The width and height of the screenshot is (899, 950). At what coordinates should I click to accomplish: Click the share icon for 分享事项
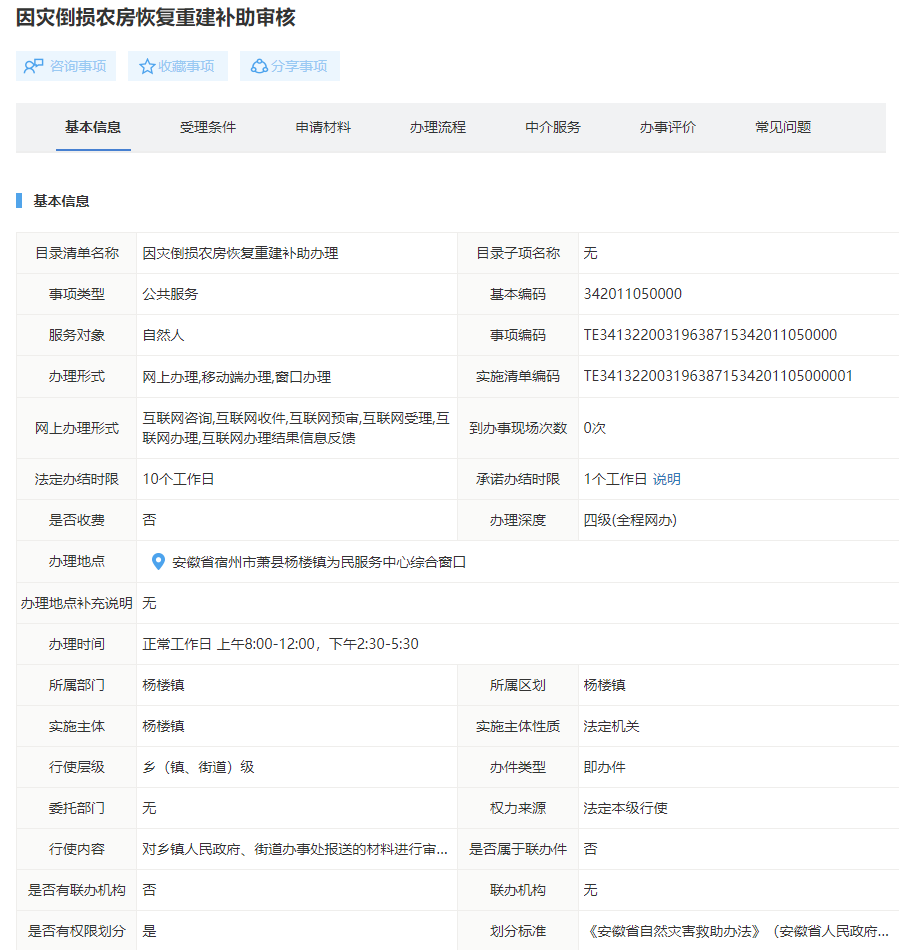click(259, 66)
